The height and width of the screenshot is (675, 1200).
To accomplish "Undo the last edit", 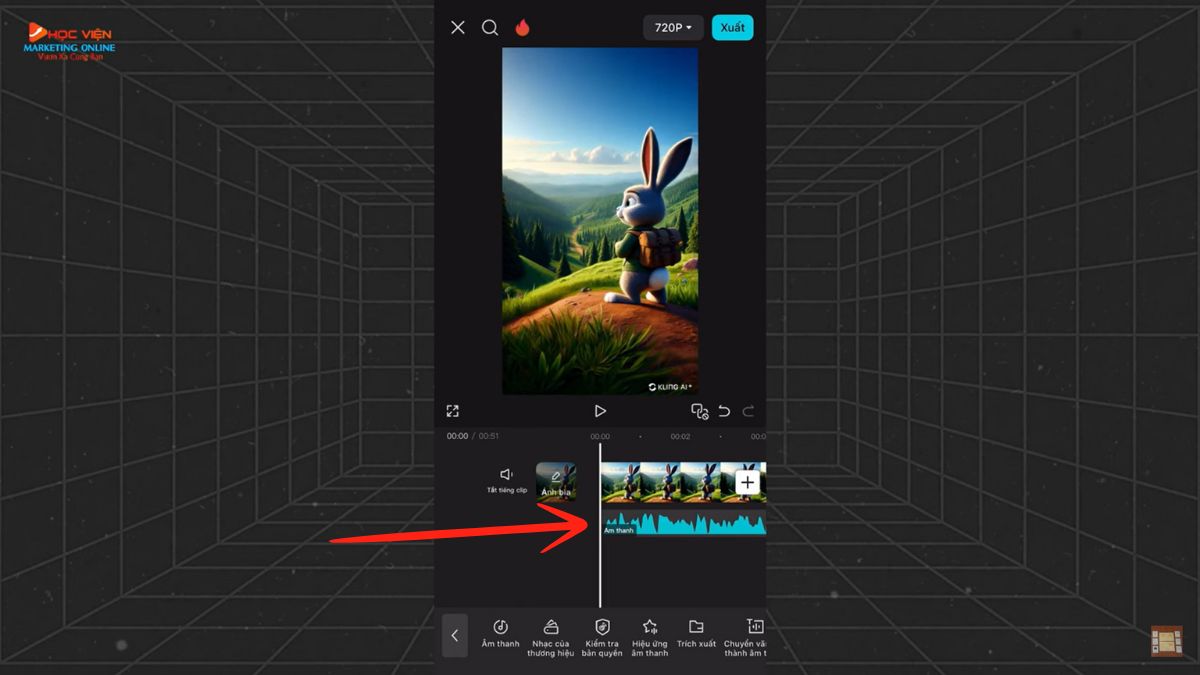I will pos(724,411).
